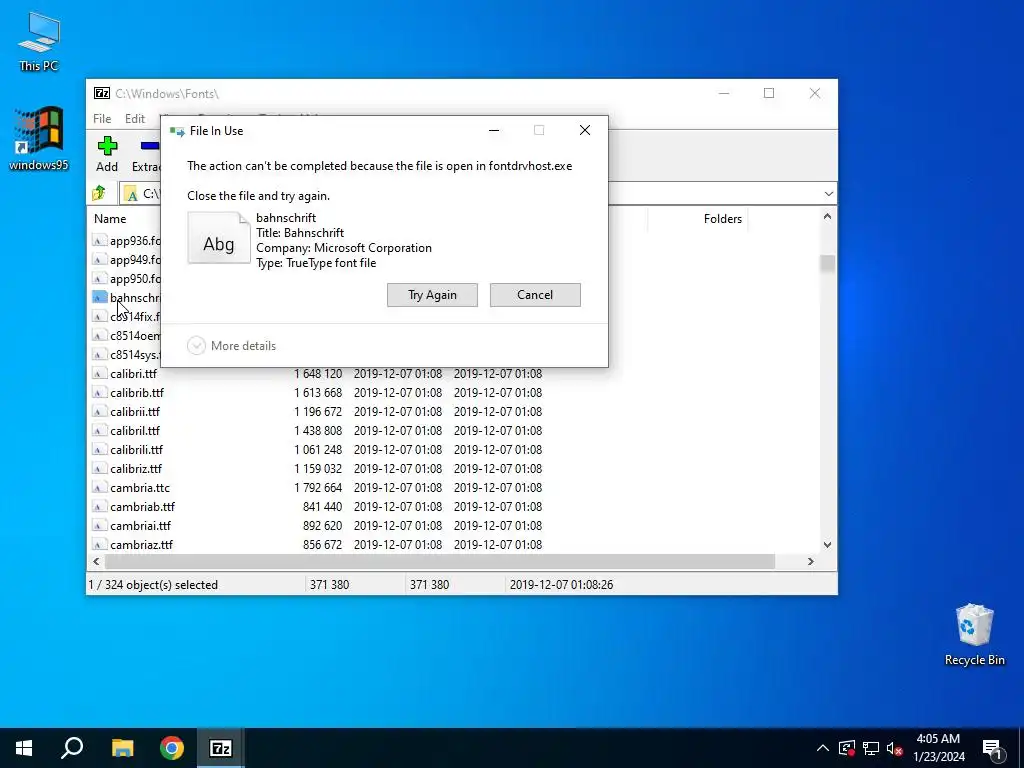Expand More details in dialog
Image resolution: width=1024 pixels, height=768 pixels.
click(232, 345)
